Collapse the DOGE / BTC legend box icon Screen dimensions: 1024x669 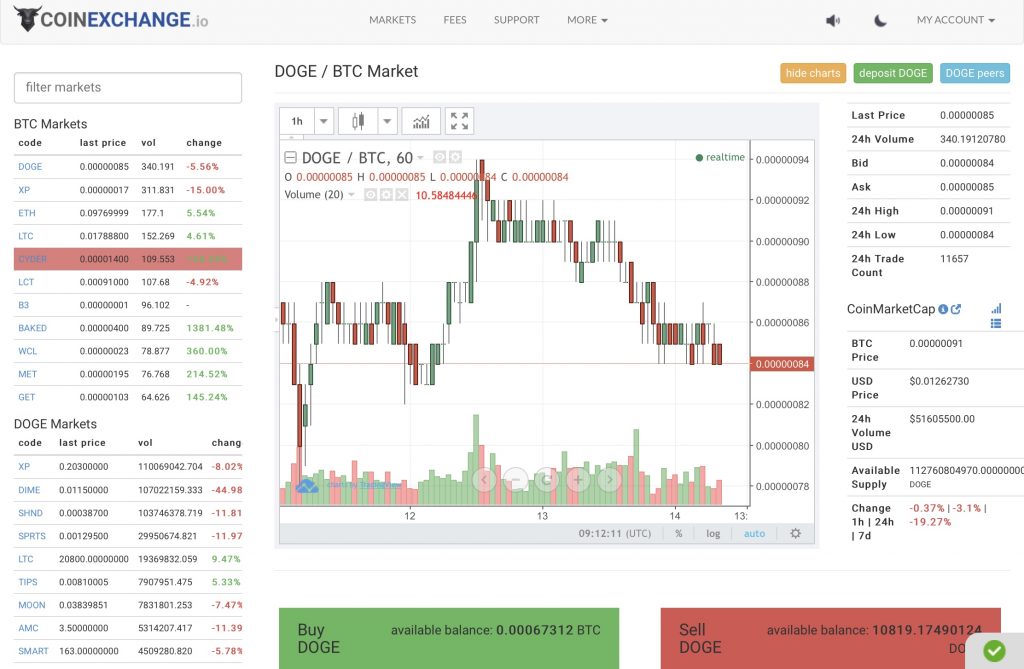pos(291,157)
